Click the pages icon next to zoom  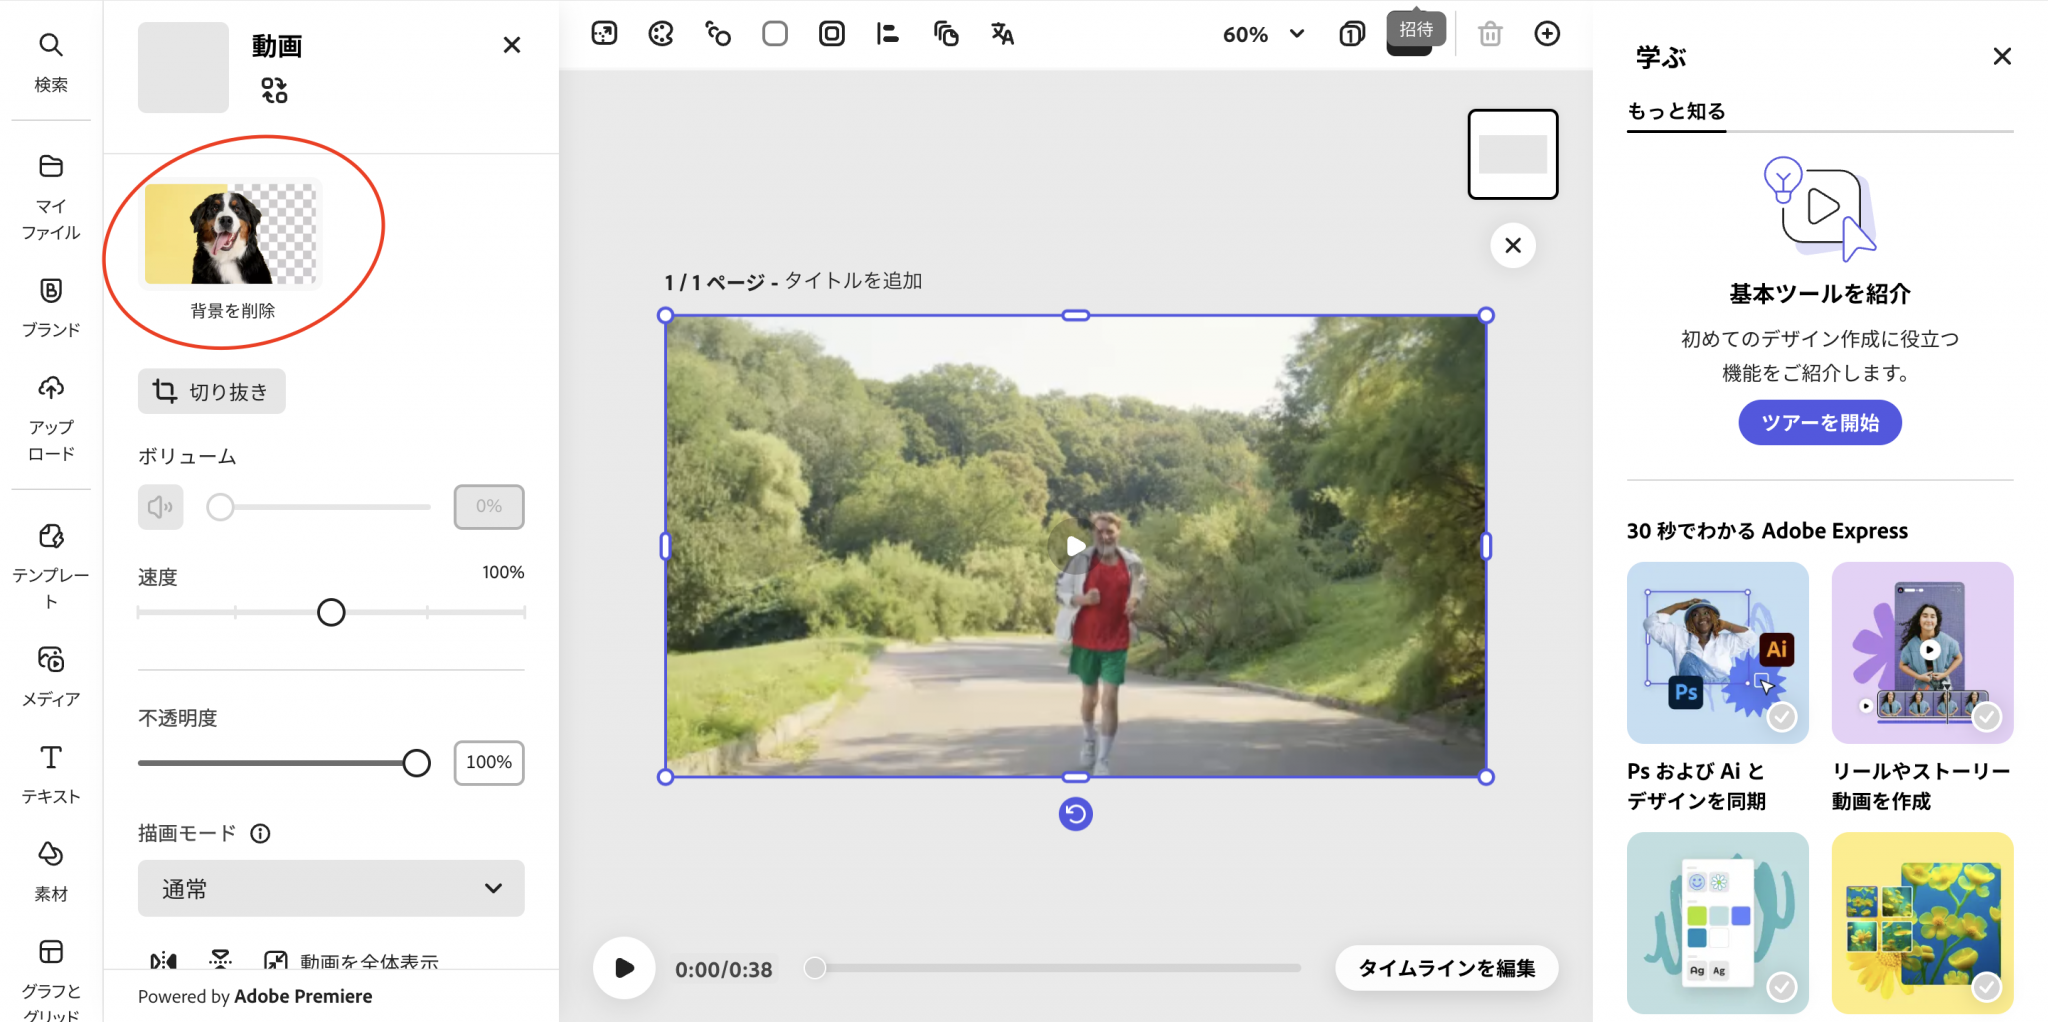click(1352, 34)
